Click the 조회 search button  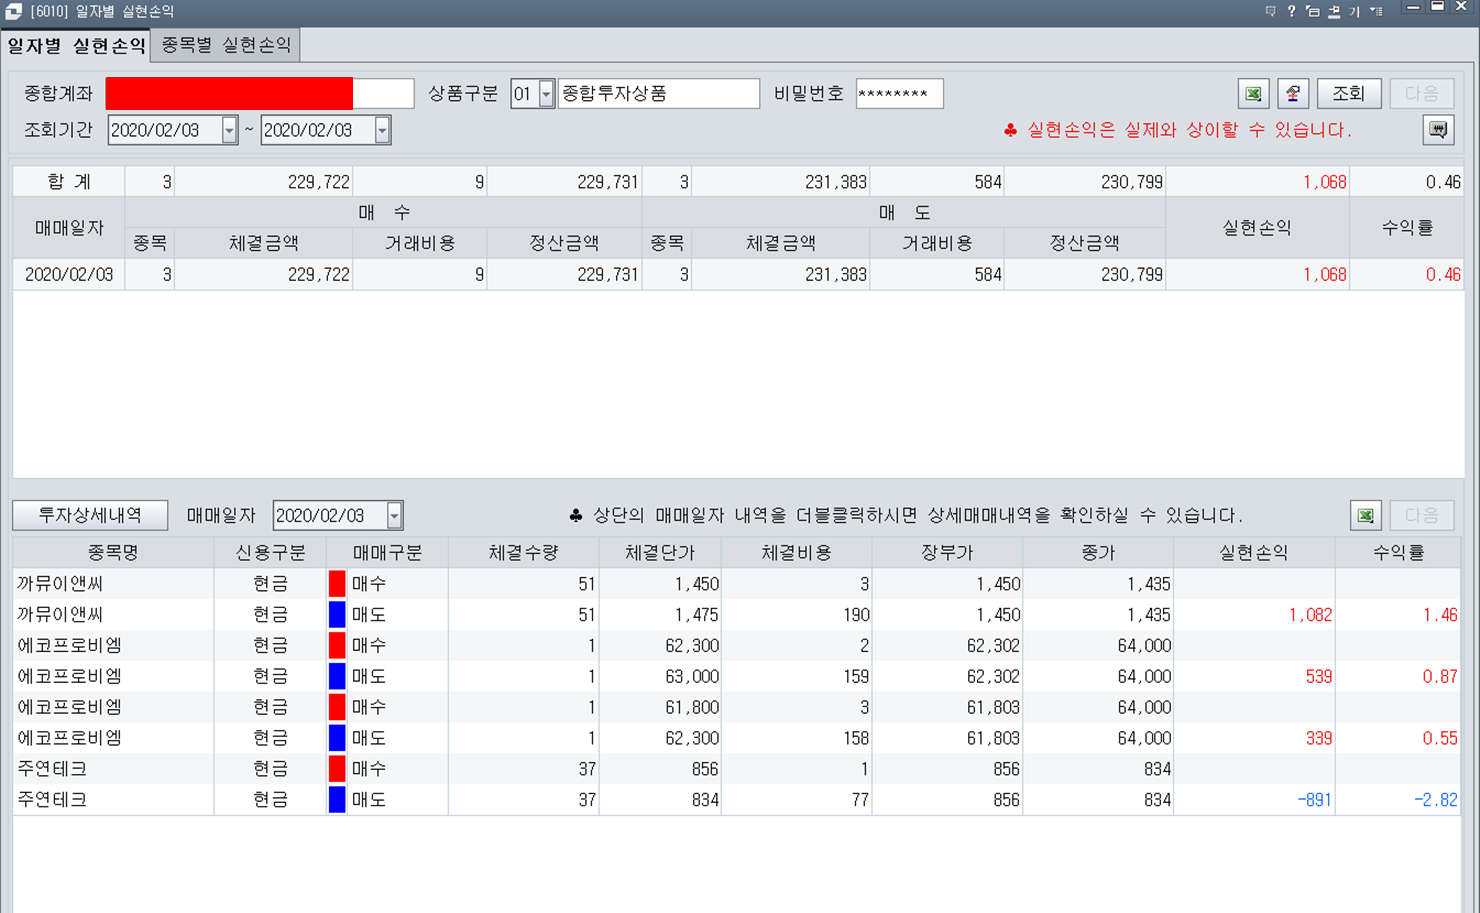click(1348, 94)
